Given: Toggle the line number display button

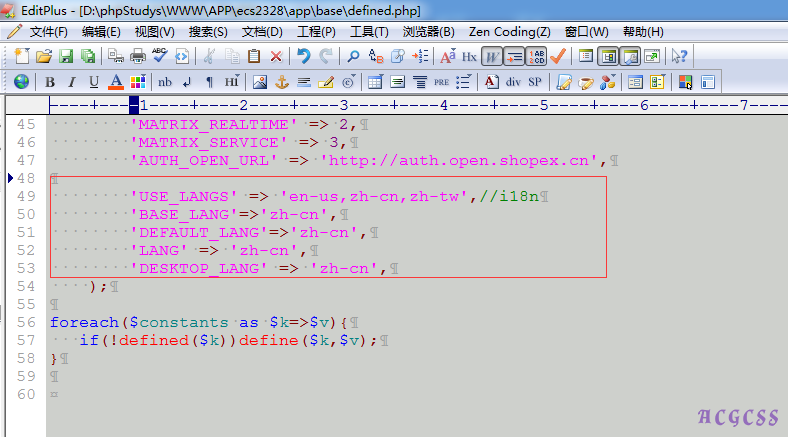Looking at the screenshot, I should coord(536,56).
